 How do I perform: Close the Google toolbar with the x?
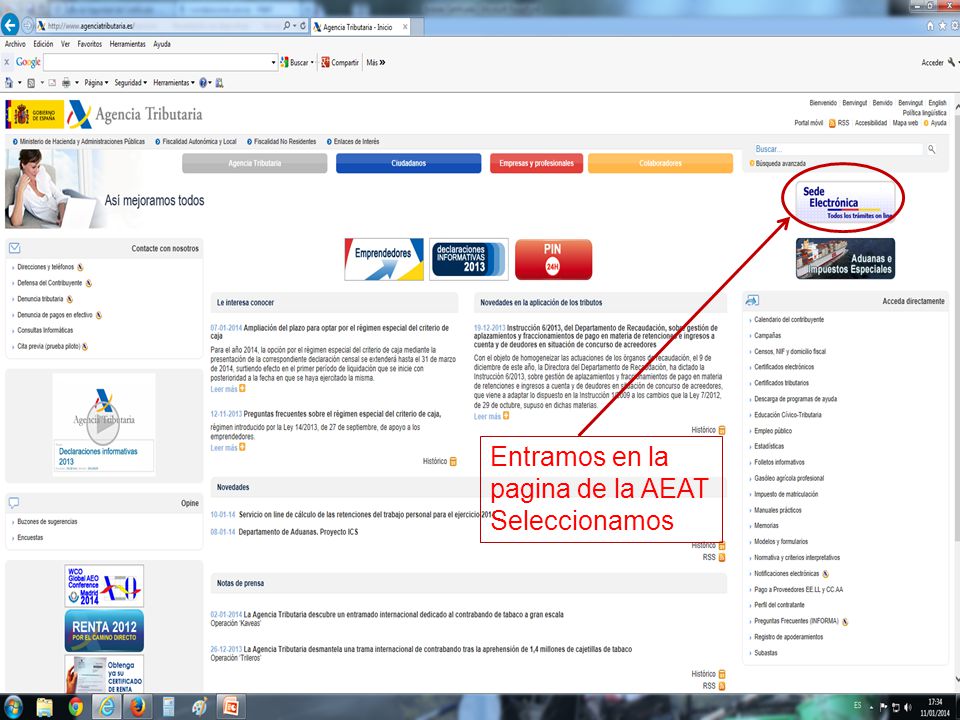[x=7, y=62]
